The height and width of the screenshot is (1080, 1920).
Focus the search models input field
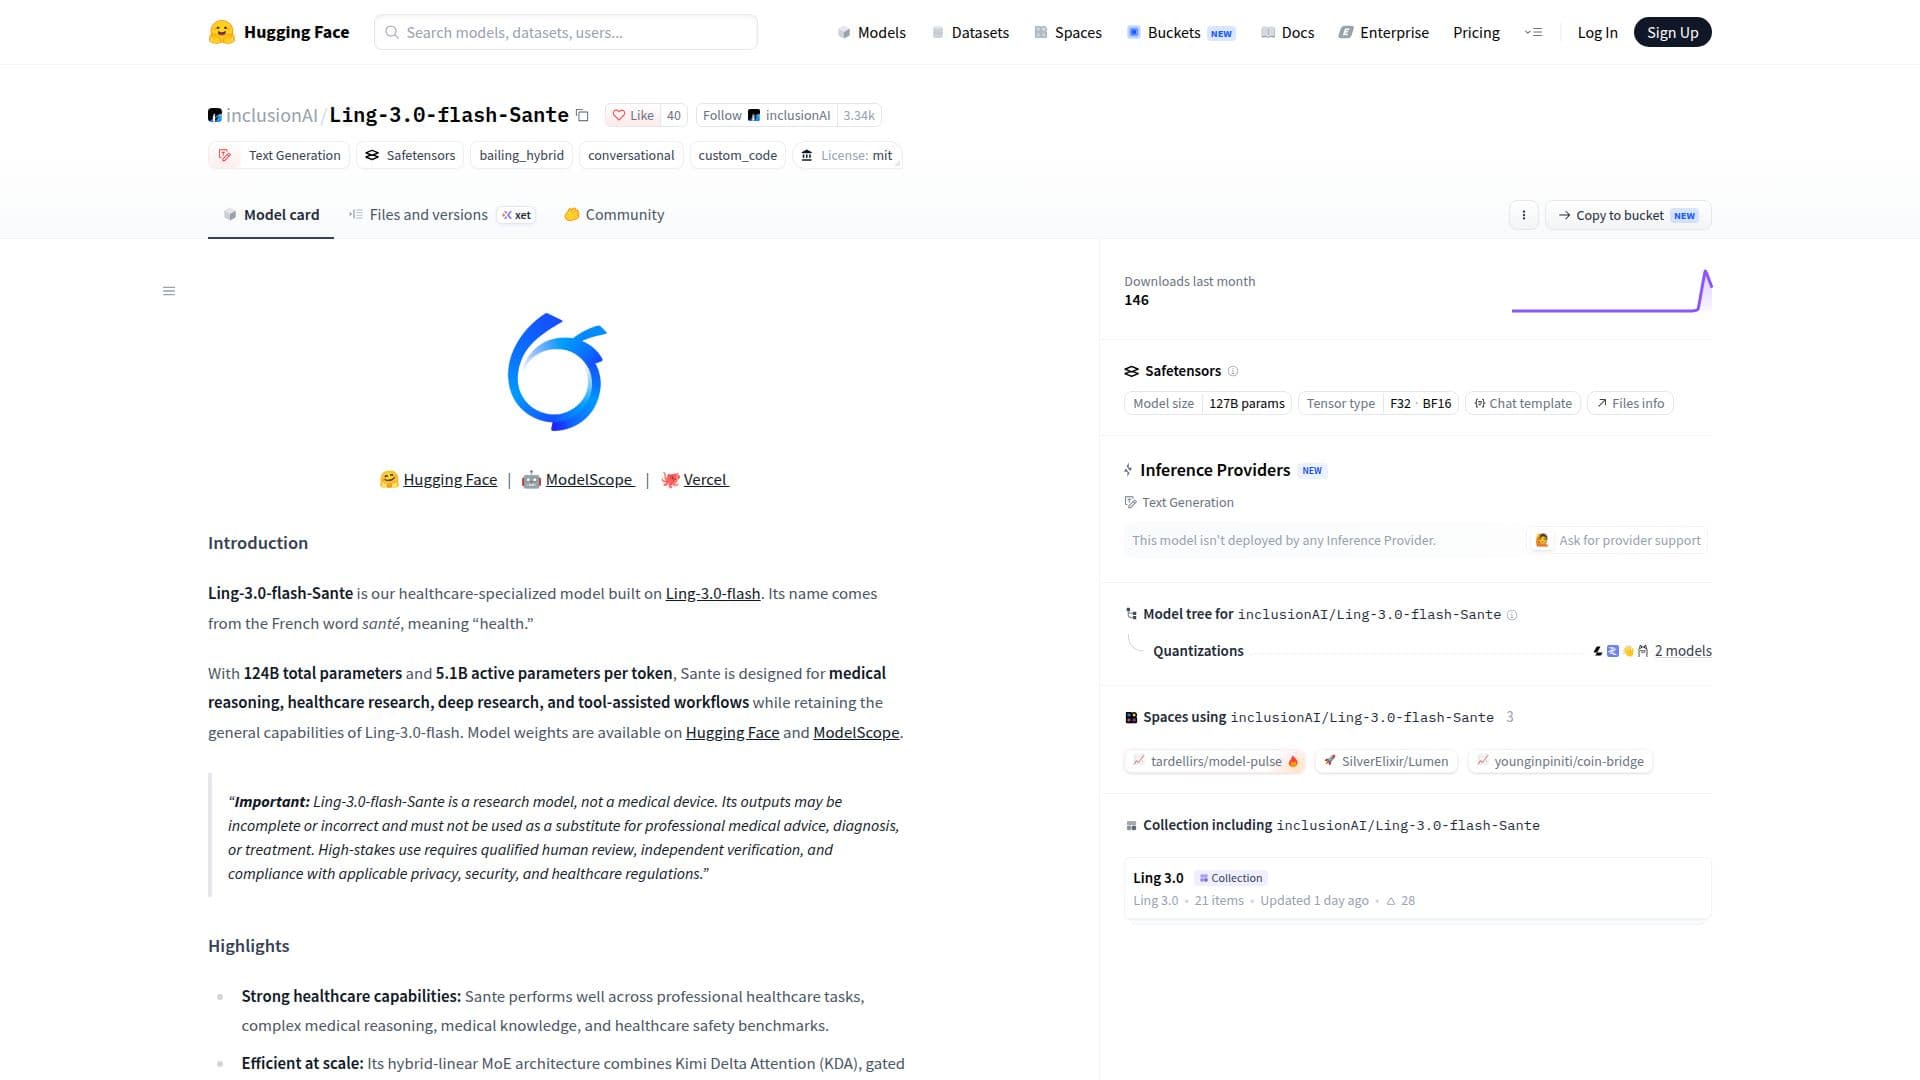click(x=566, y=32)
